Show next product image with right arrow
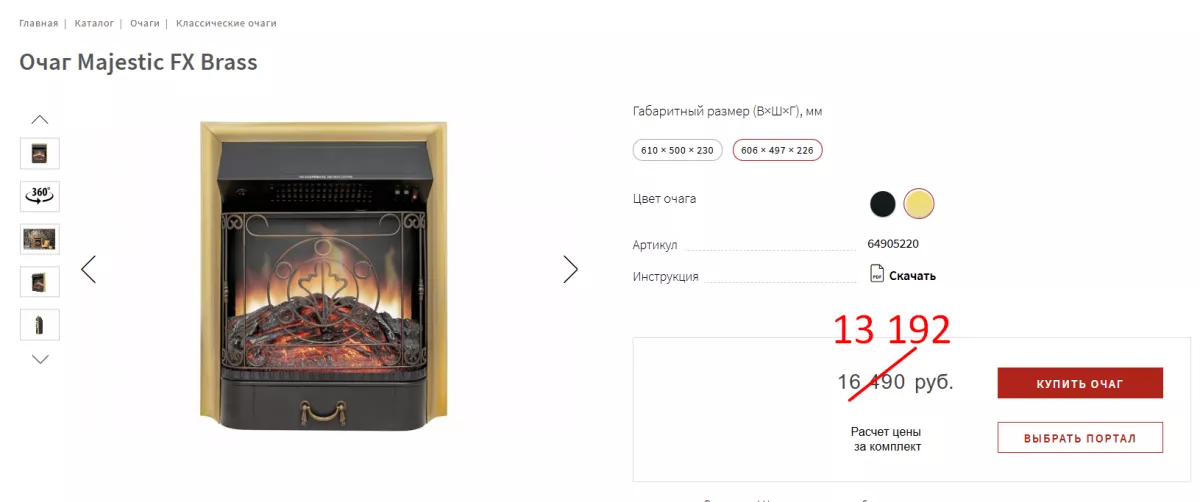 [x=570, y=269]
